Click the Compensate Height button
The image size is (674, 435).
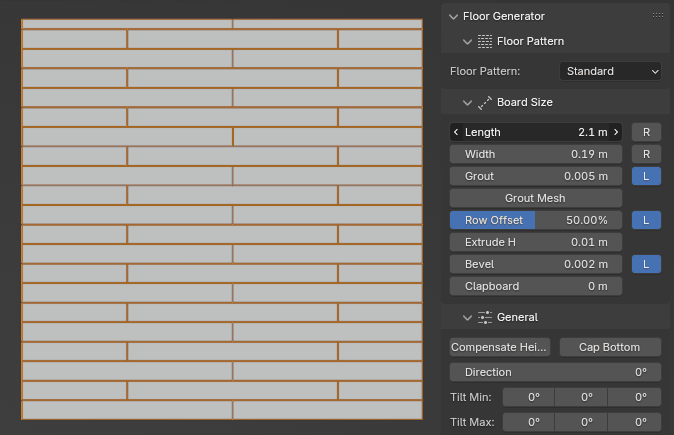point(500,347)
